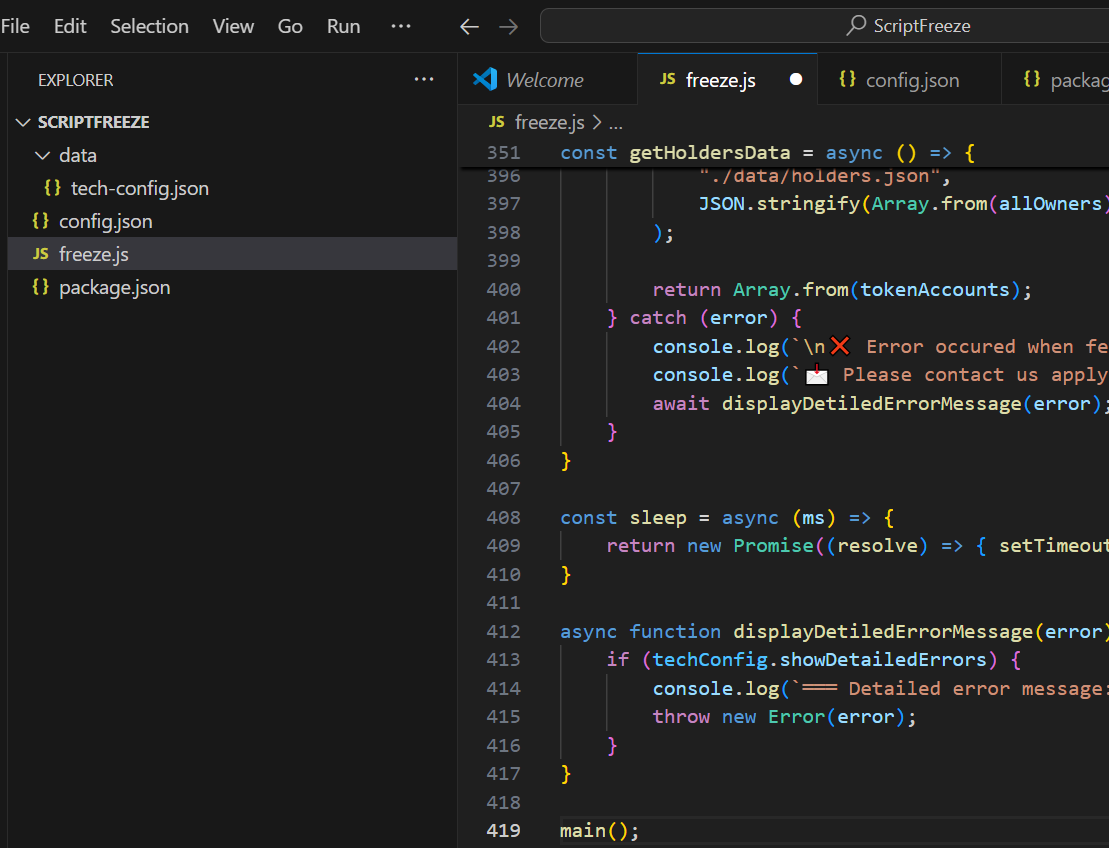This screenshot has width=1109, height=848.
Task: Open tech-config.json in the explorer
Action: pyautogui.click(x=232, y=188)
